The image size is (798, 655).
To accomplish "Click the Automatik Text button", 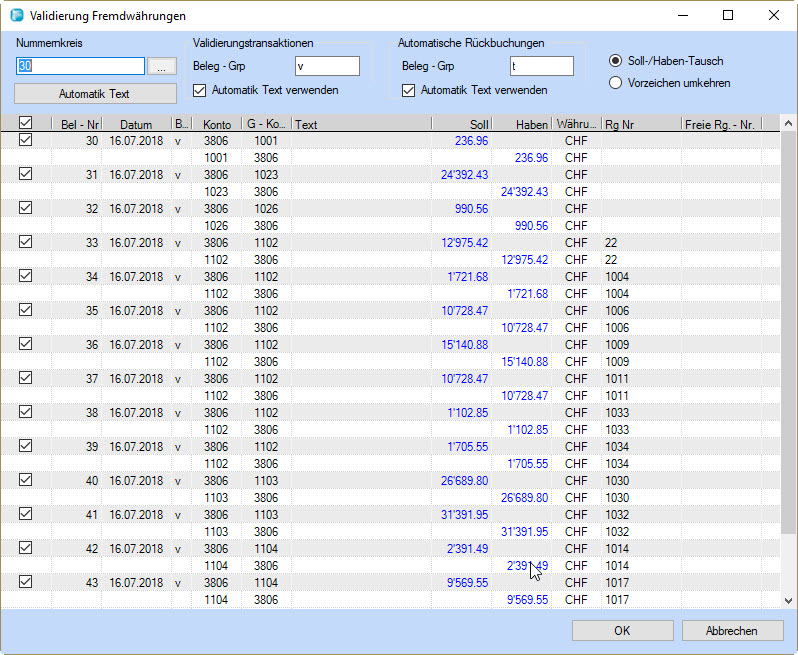I will pos(95,94).
